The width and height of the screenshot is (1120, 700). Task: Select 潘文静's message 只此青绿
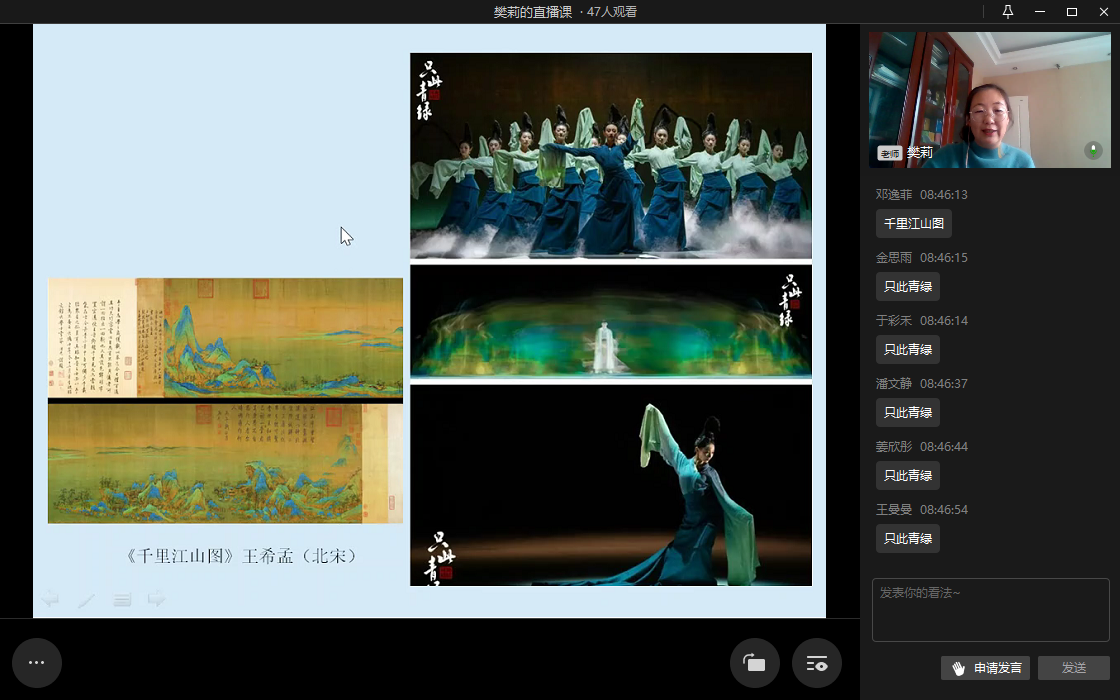pos(908,412)
